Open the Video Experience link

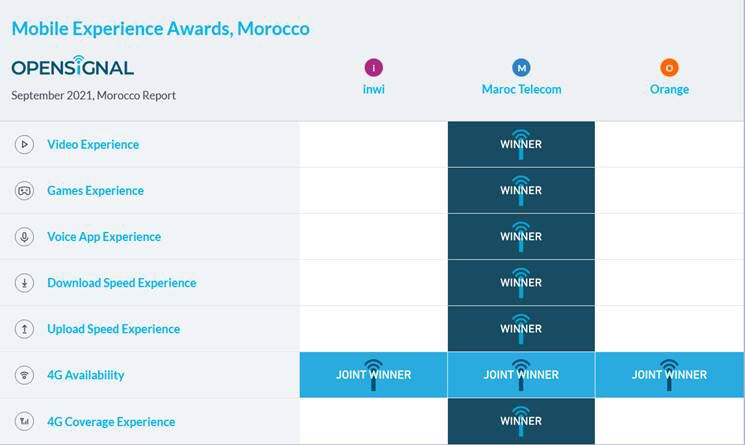(x=93, y=145)
